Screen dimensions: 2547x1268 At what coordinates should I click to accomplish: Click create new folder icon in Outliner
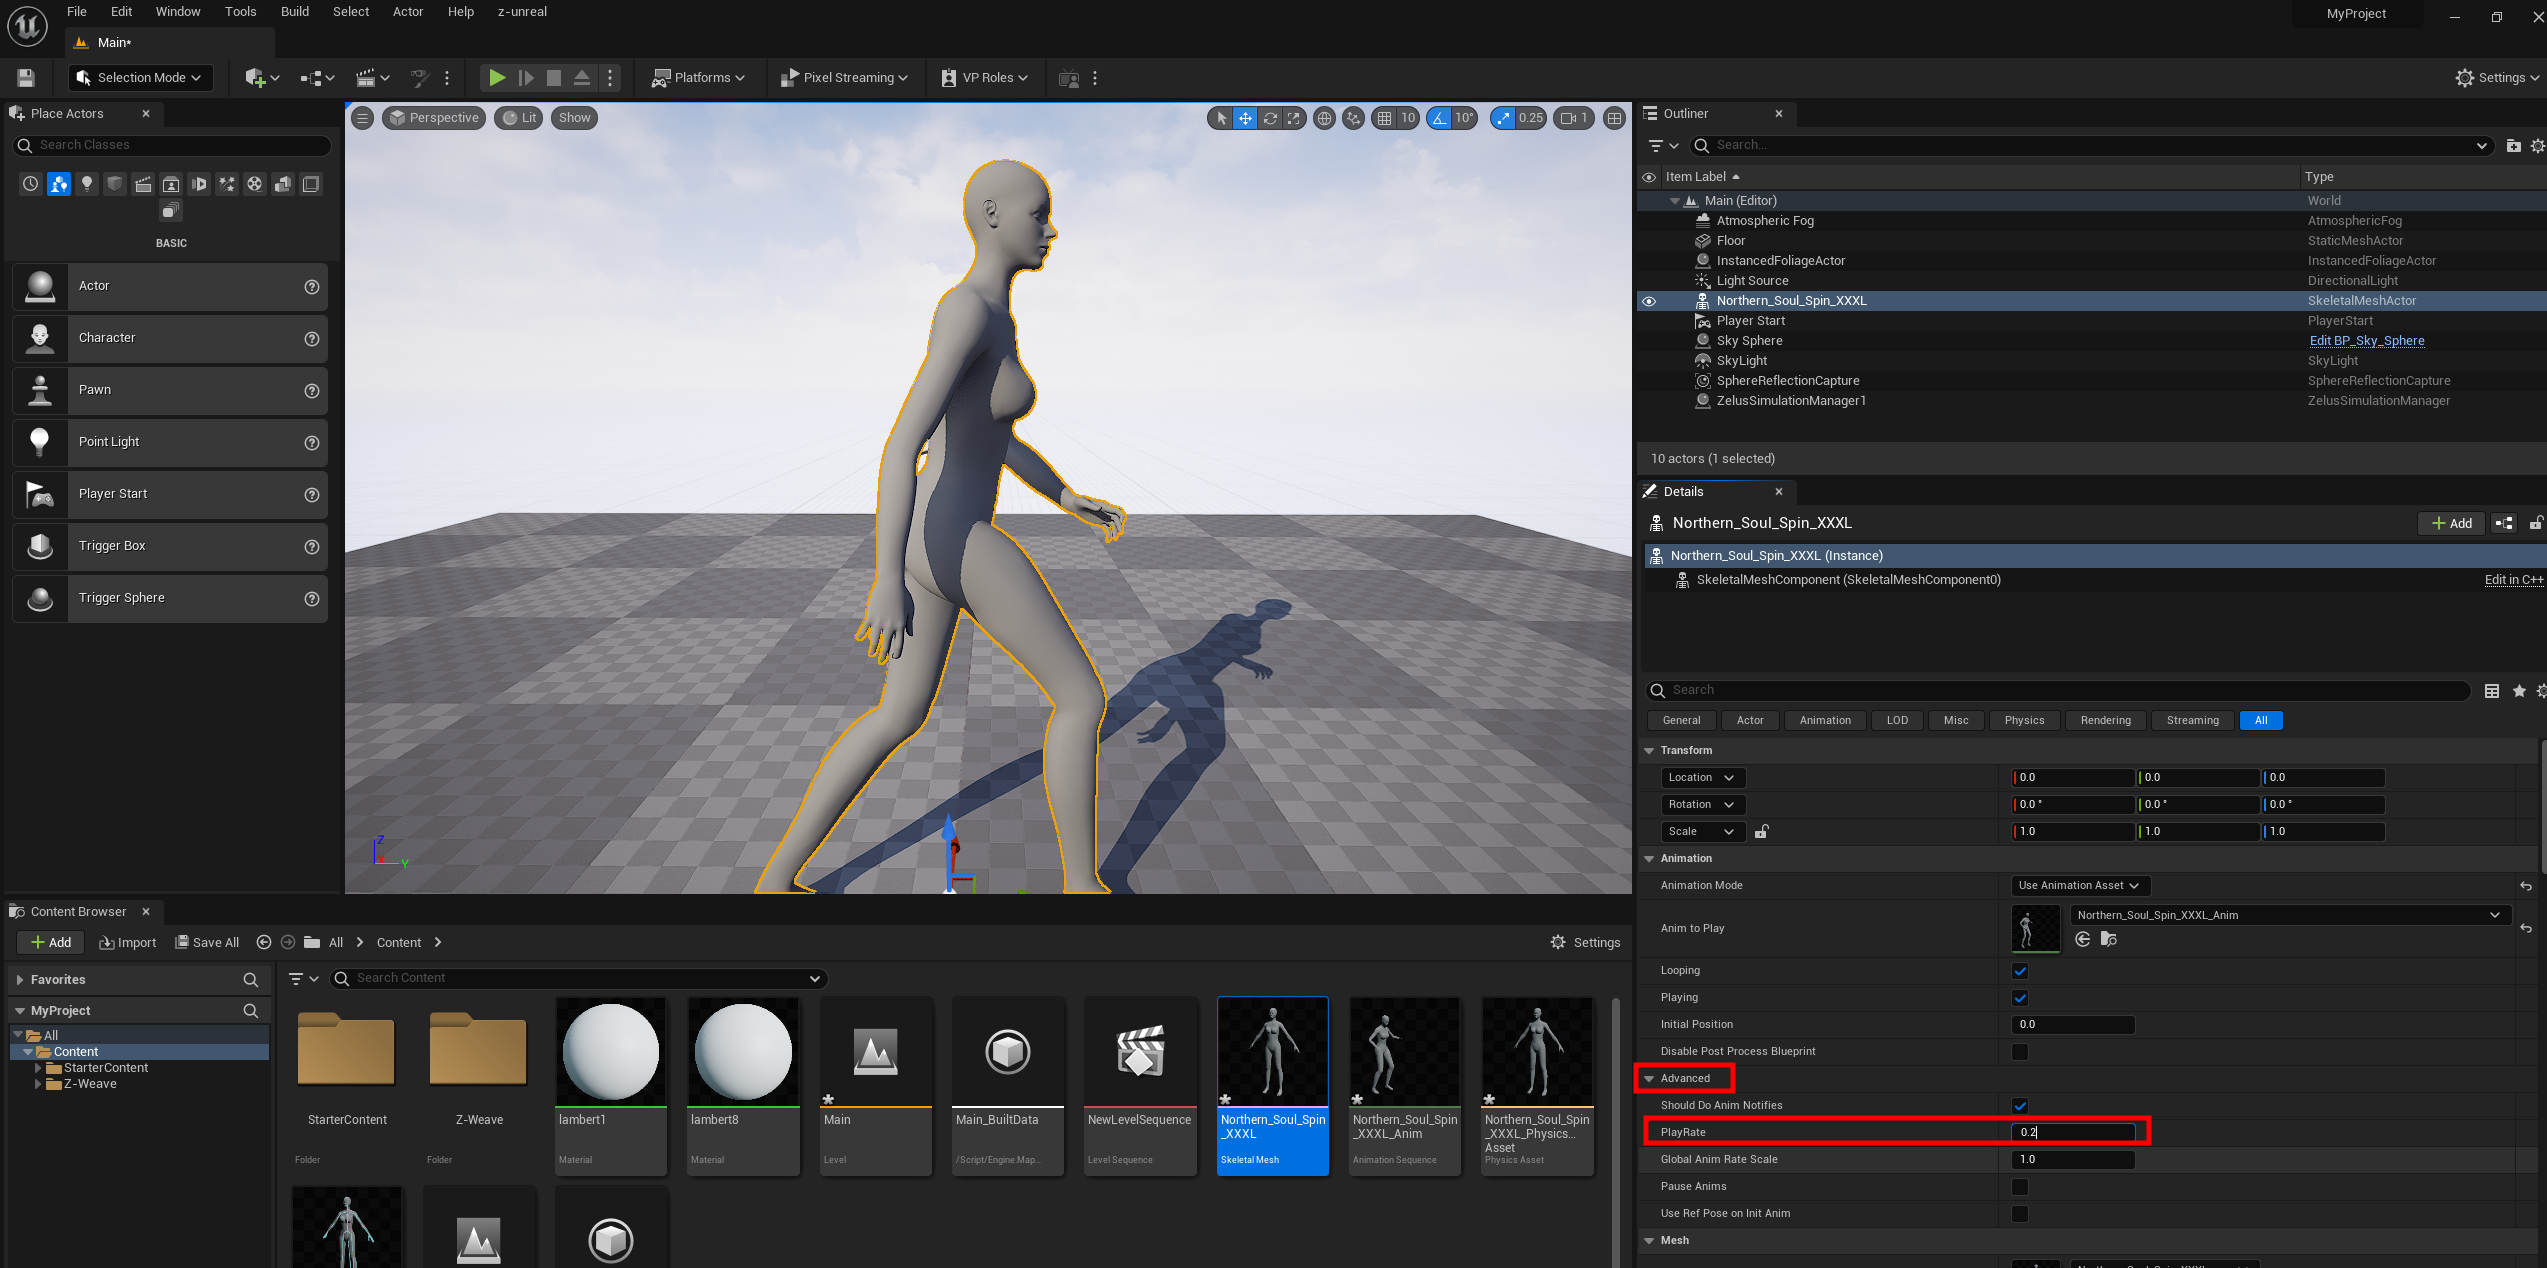pyautogui.click(x=2513, y=146)
